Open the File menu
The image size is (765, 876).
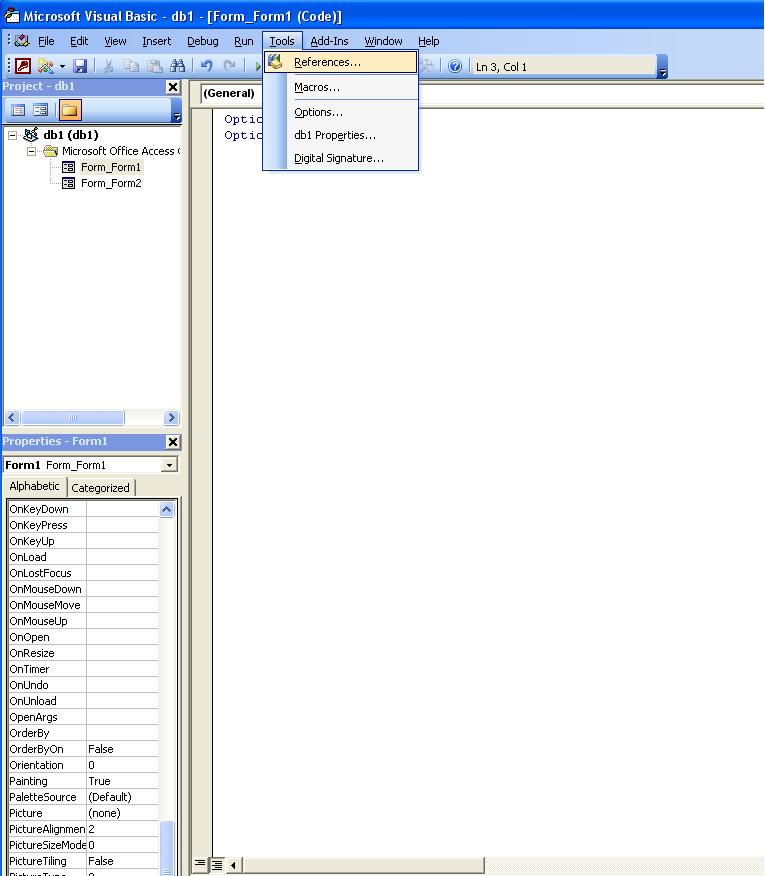coord(46,41)
